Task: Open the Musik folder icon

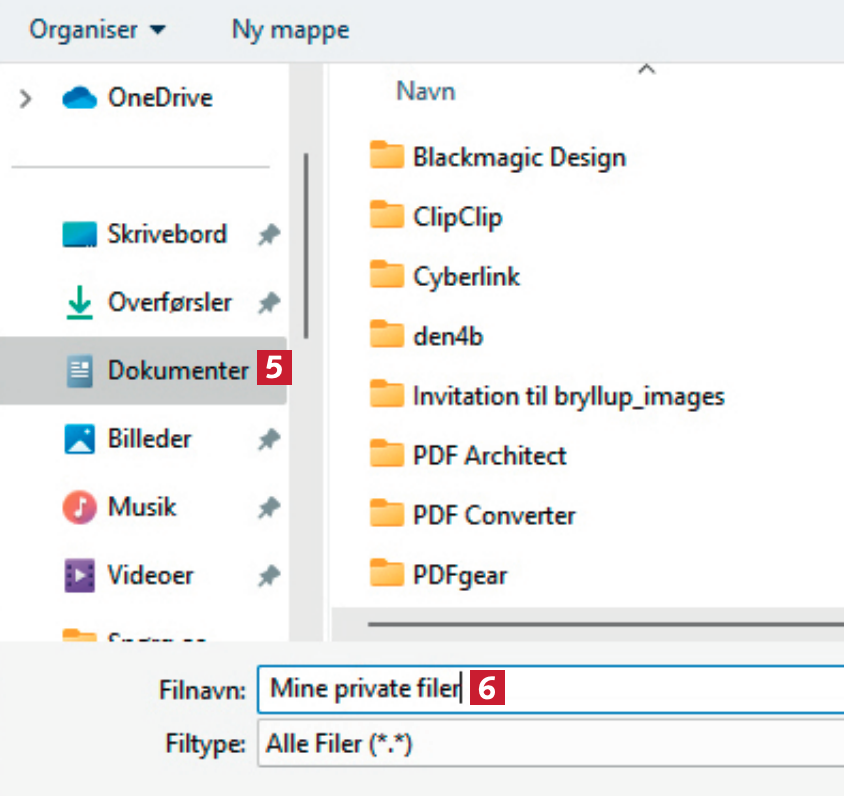Action: (x=80, y=508)
